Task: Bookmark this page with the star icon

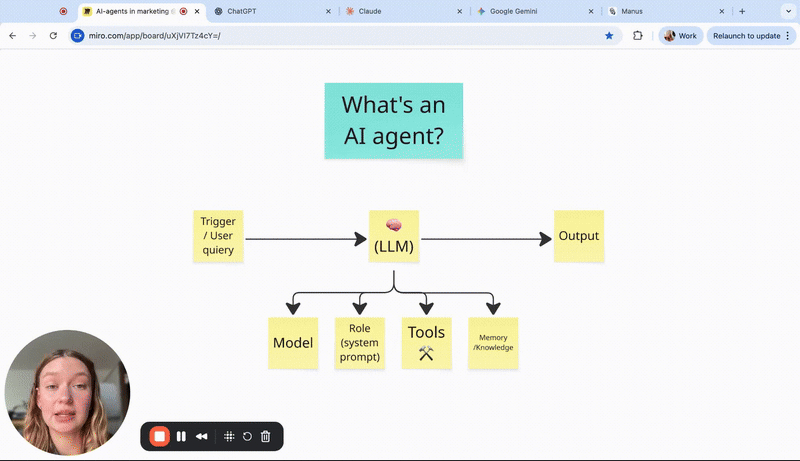Action: click(609, 35)
